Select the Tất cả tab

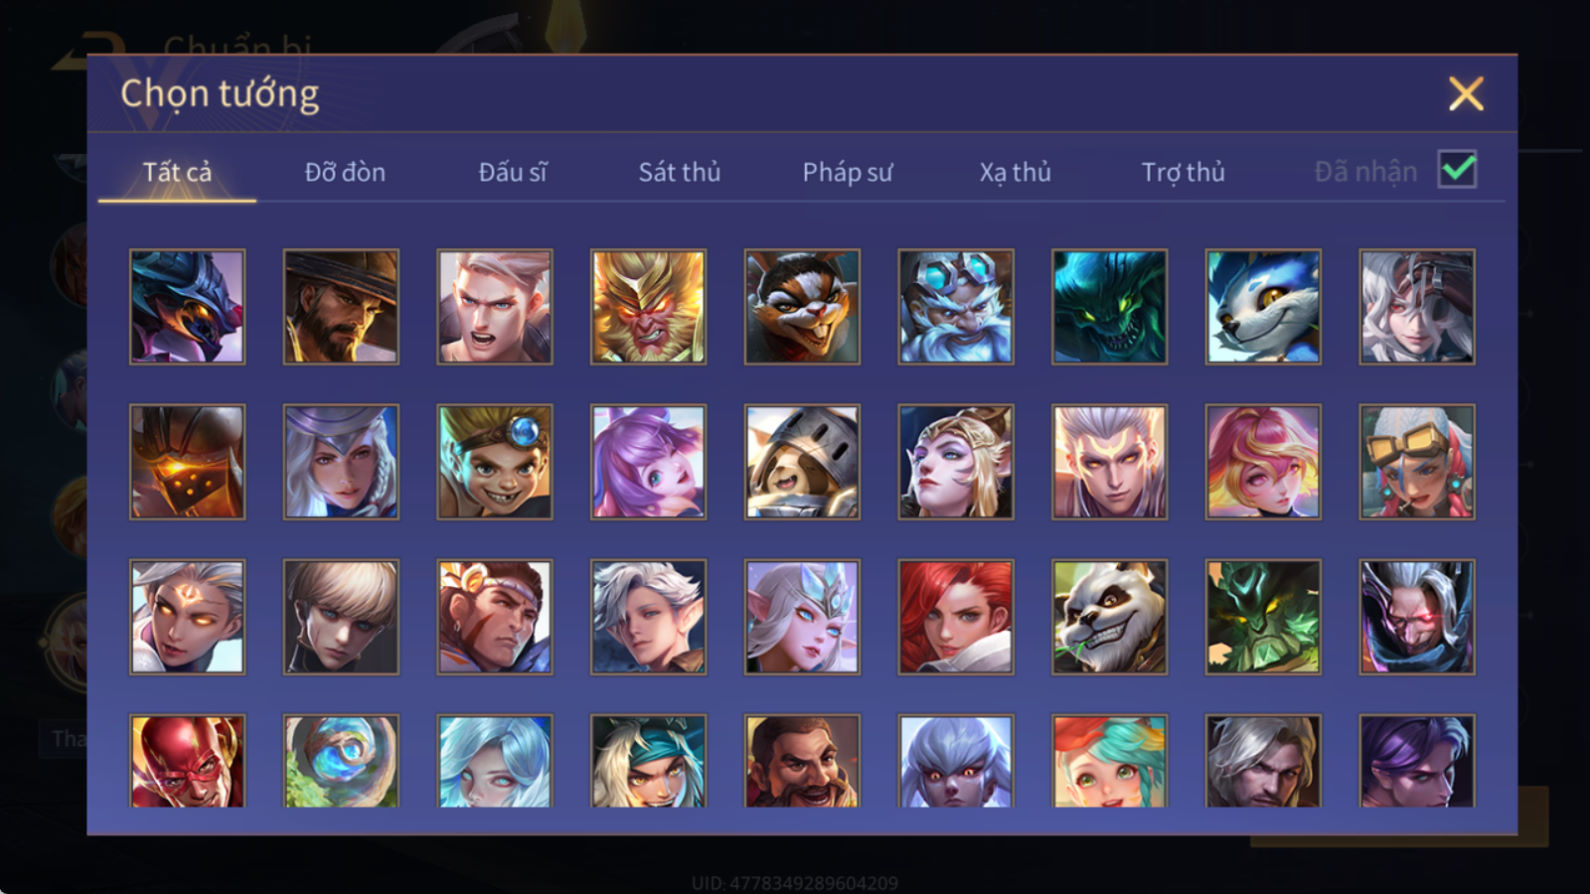[x=177, y=172]
